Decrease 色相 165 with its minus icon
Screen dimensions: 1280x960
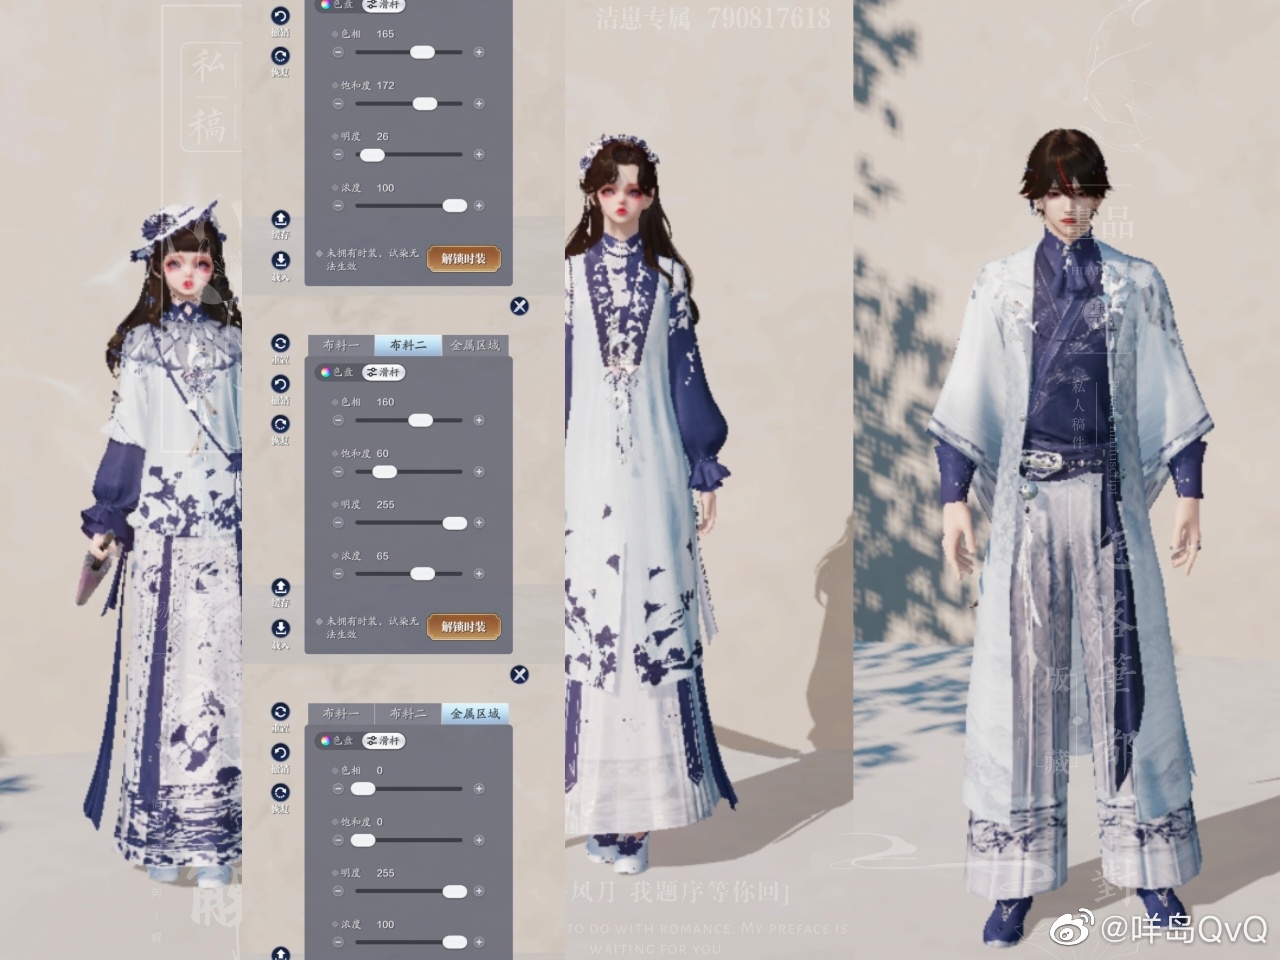click(x=338, y=52)
